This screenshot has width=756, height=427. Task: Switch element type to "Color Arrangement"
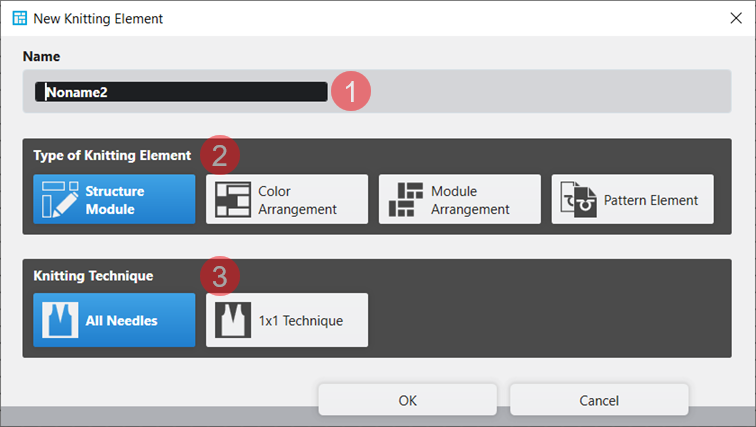(287, 200)
